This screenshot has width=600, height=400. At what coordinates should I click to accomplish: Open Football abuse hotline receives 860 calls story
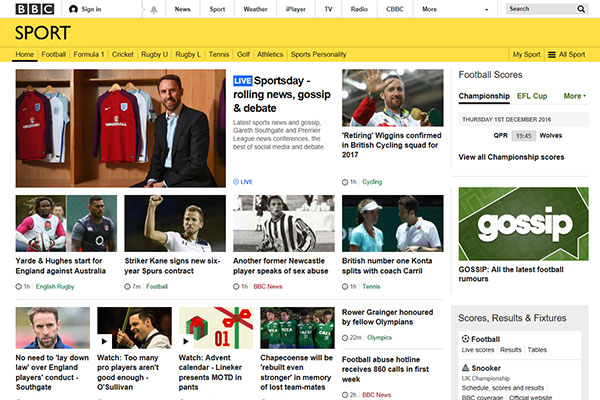pyautogui.click(x=385, y=369)
